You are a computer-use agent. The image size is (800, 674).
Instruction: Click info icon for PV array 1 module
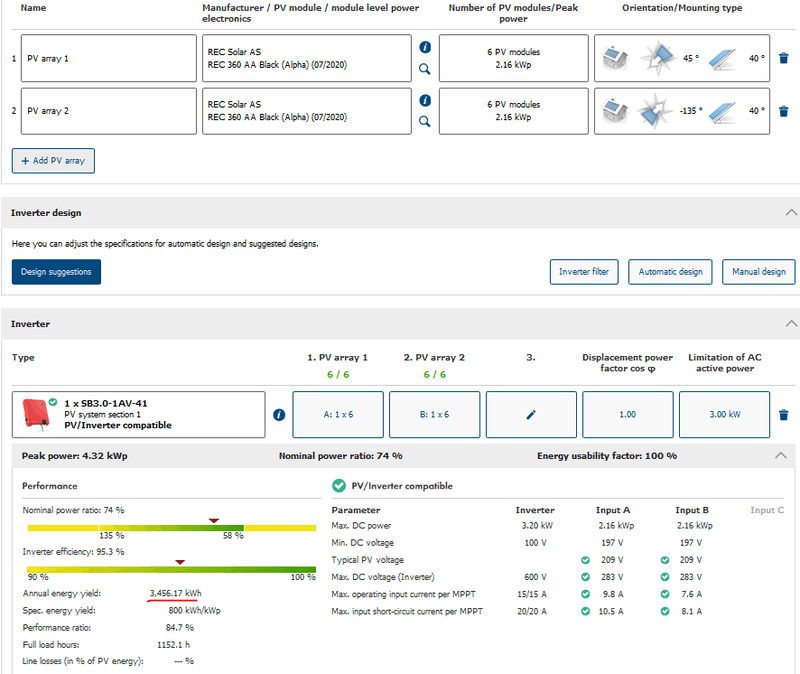[425, 47]
